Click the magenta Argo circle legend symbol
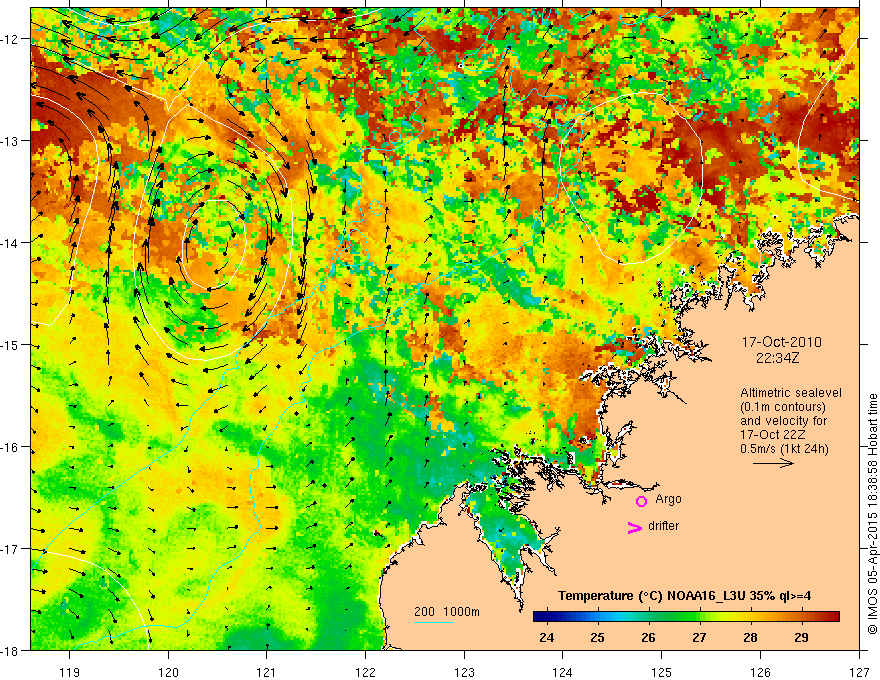Viewport: 880px width, 680px height. coord(641,501)
